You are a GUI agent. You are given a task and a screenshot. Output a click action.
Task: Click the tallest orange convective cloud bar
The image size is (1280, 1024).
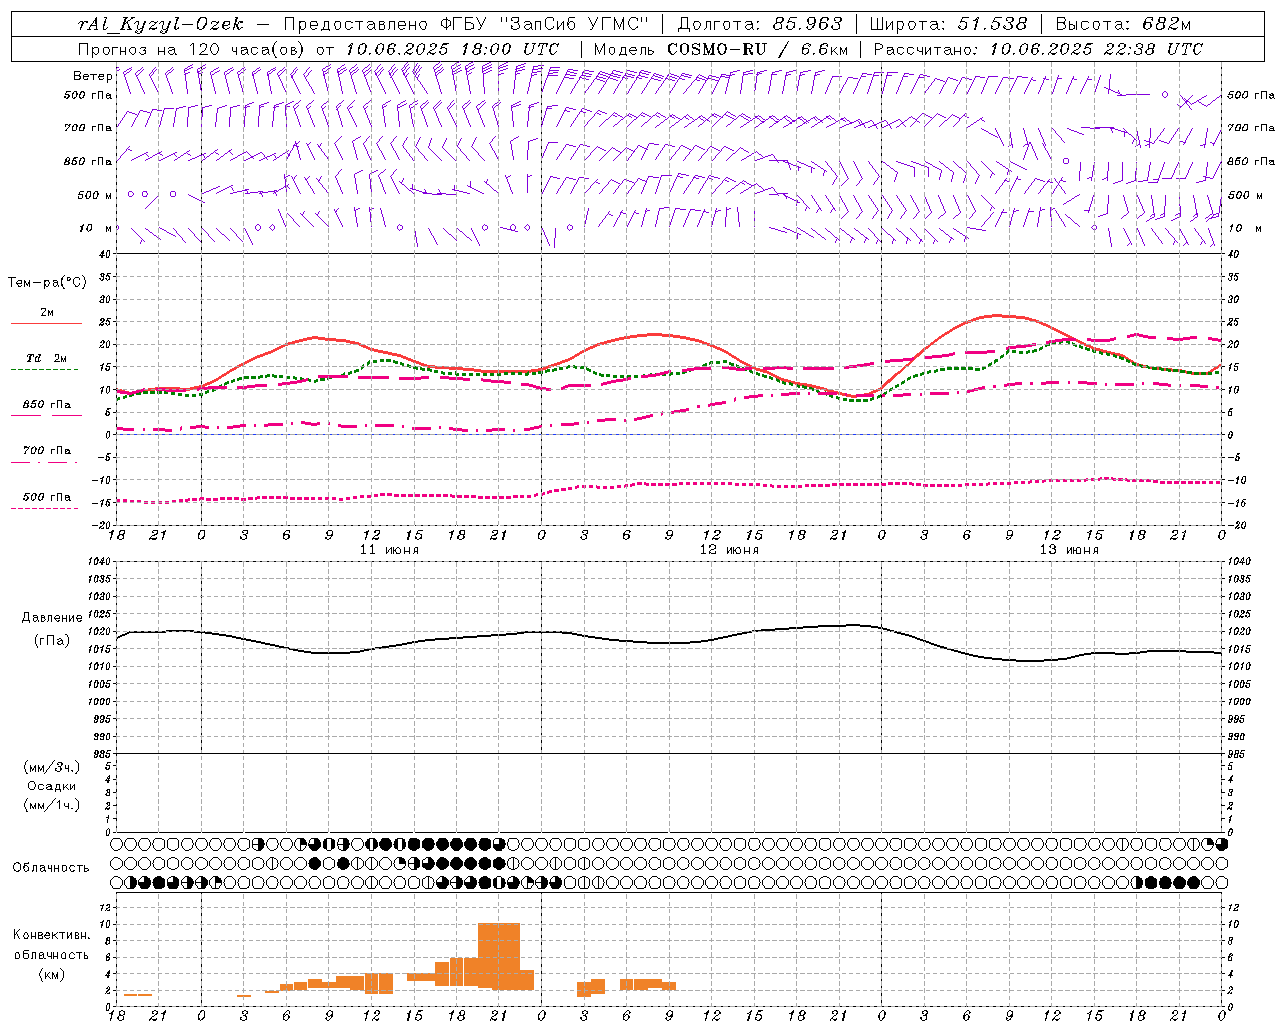499,956
